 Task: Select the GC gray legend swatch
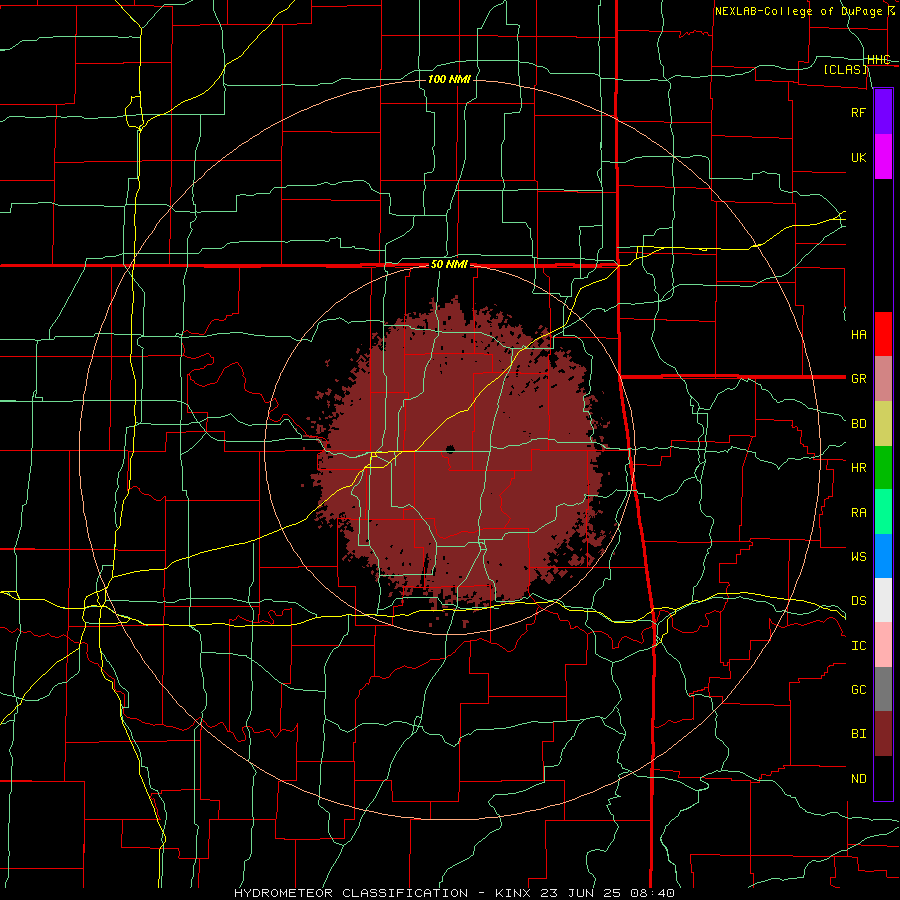click(x=883, y=689)
